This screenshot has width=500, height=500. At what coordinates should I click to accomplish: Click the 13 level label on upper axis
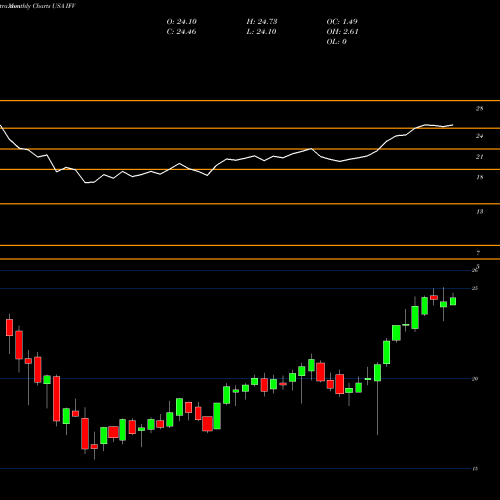479,212
